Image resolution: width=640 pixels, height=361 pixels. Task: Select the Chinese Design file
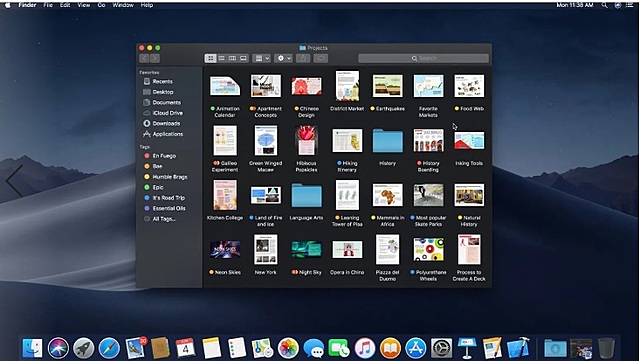coord(307,86)
